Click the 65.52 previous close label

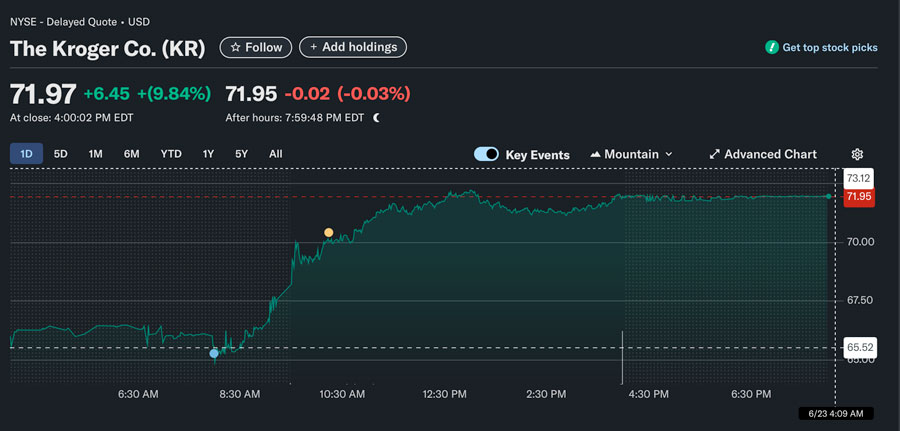coord(859,348)
